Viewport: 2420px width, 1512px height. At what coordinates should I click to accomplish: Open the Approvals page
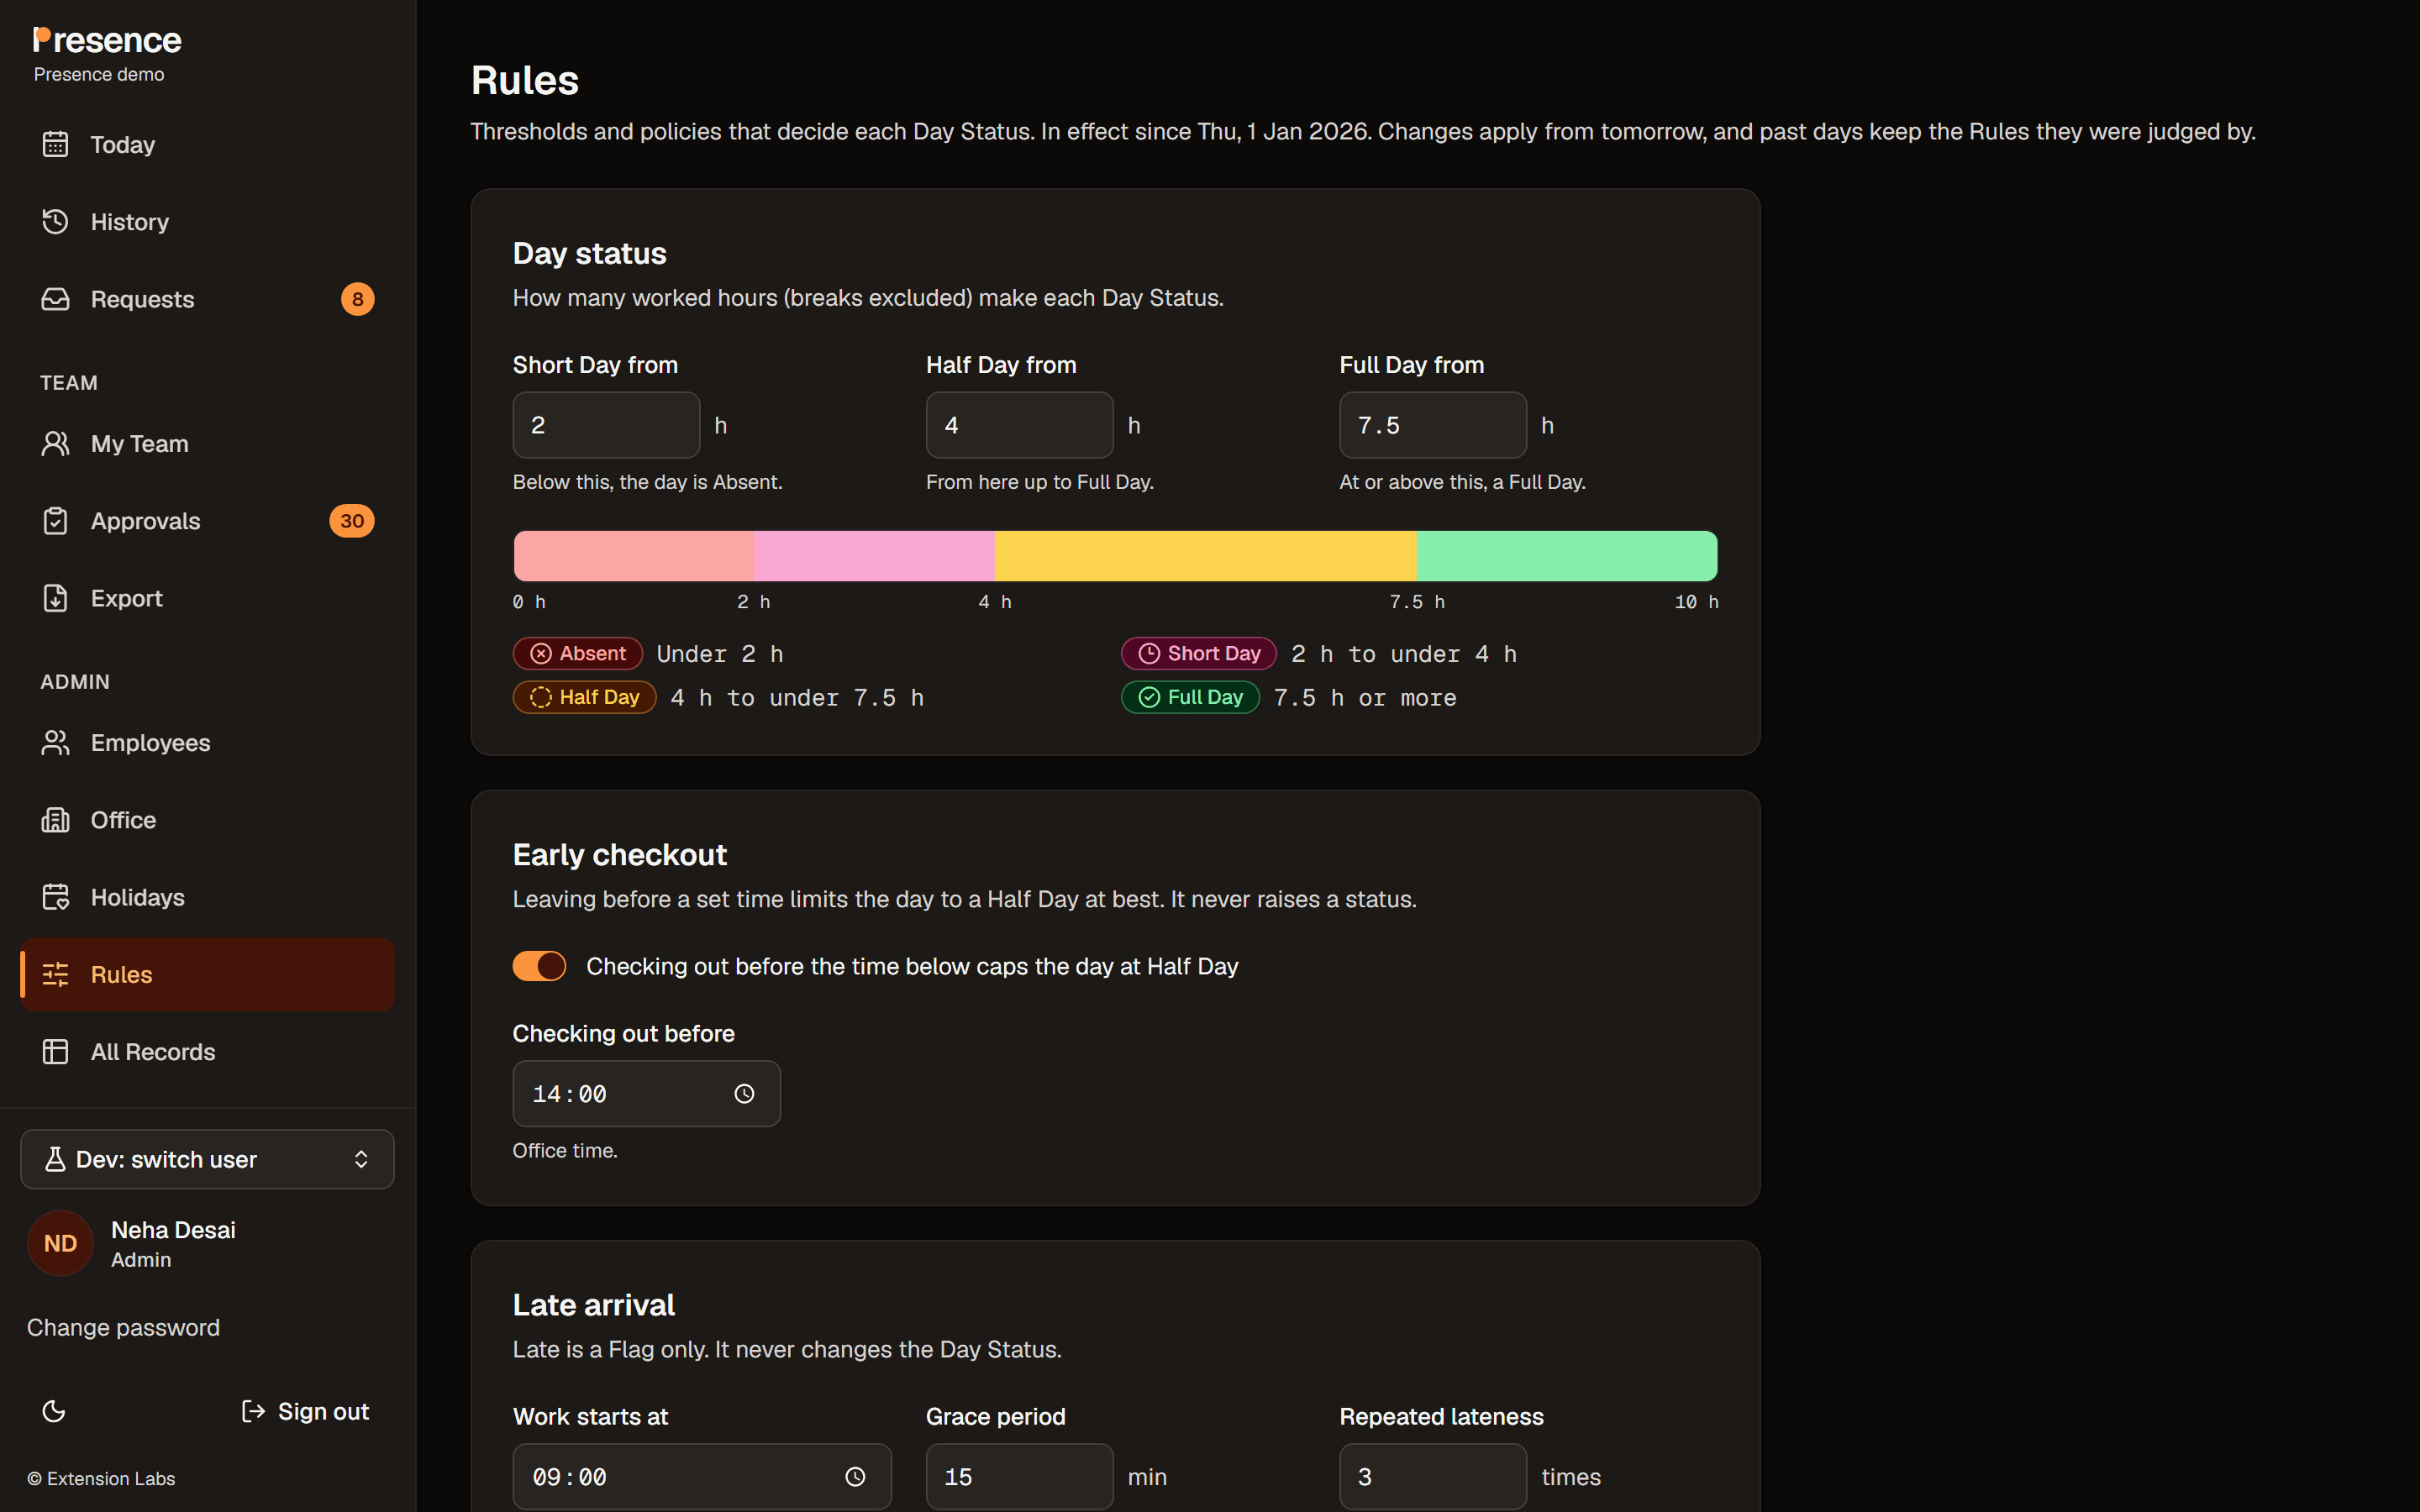[207, 521]
